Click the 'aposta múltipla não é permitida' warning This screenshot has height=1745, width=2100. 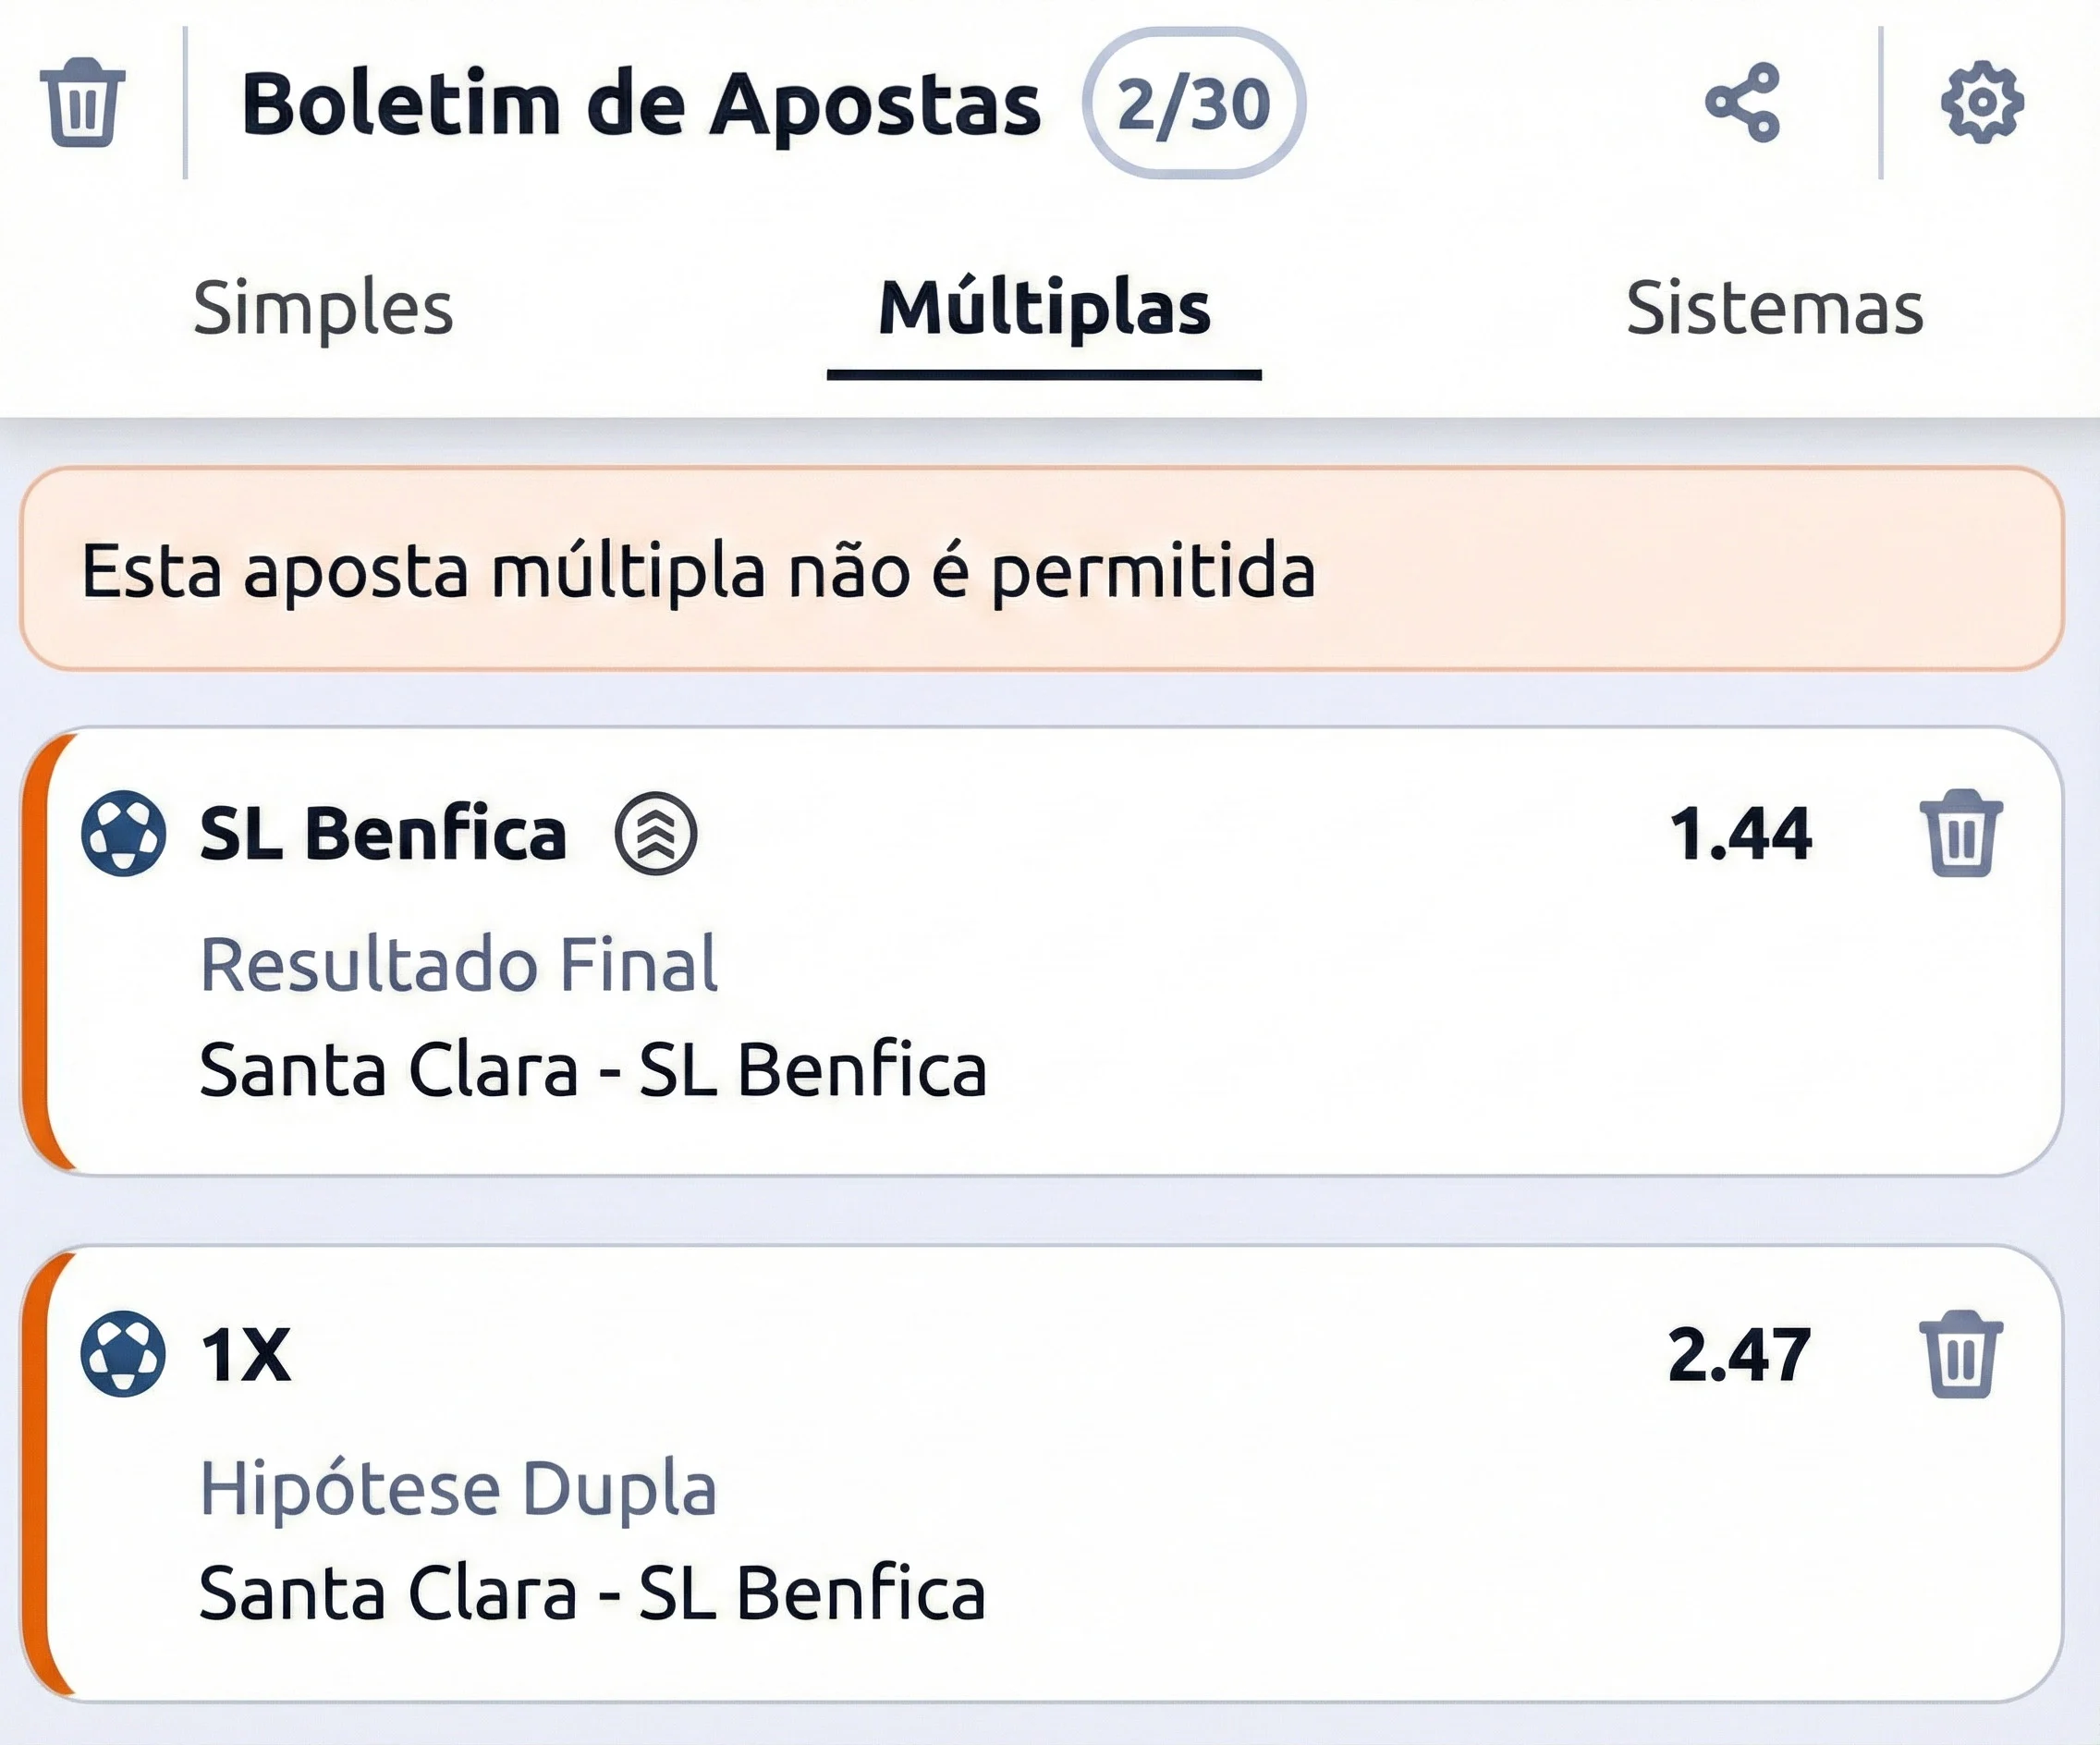[698, 570]
